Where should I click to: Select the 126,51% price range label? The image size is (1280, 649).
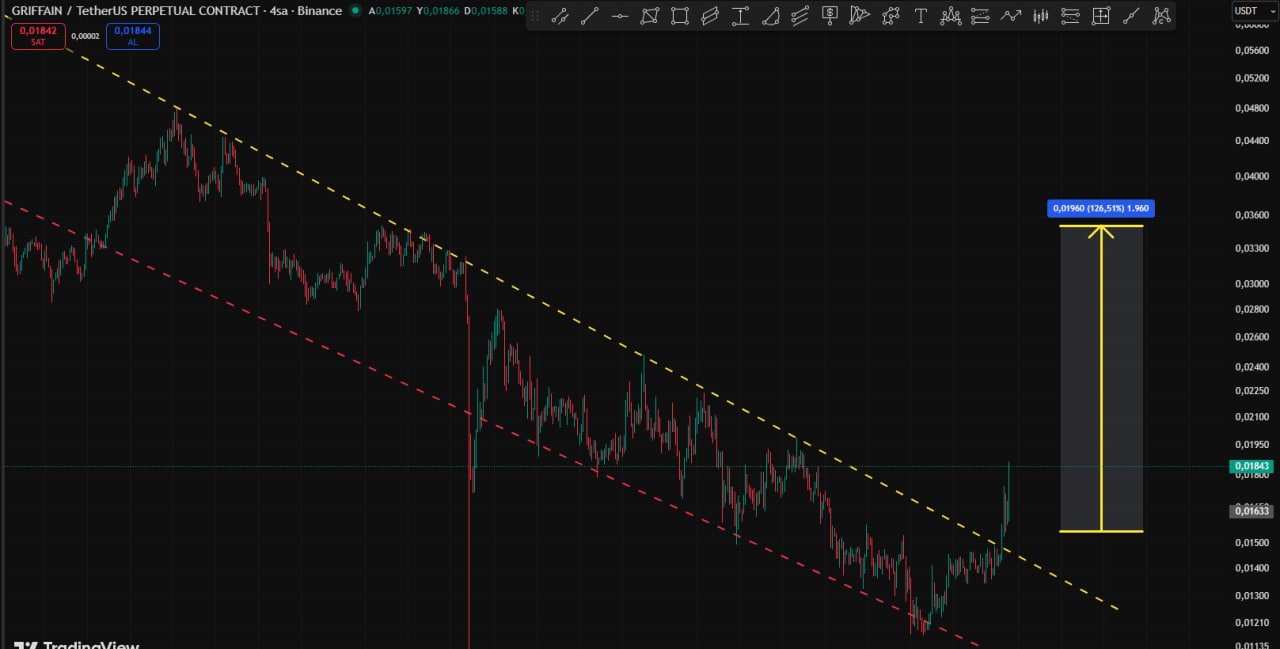tap(1101, 209)
